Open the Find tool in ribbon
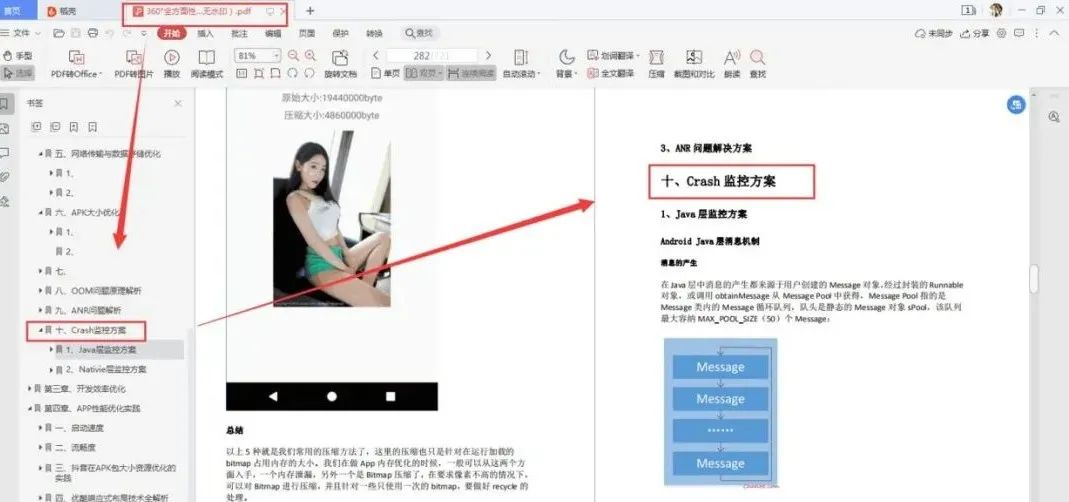 [757, 64]
